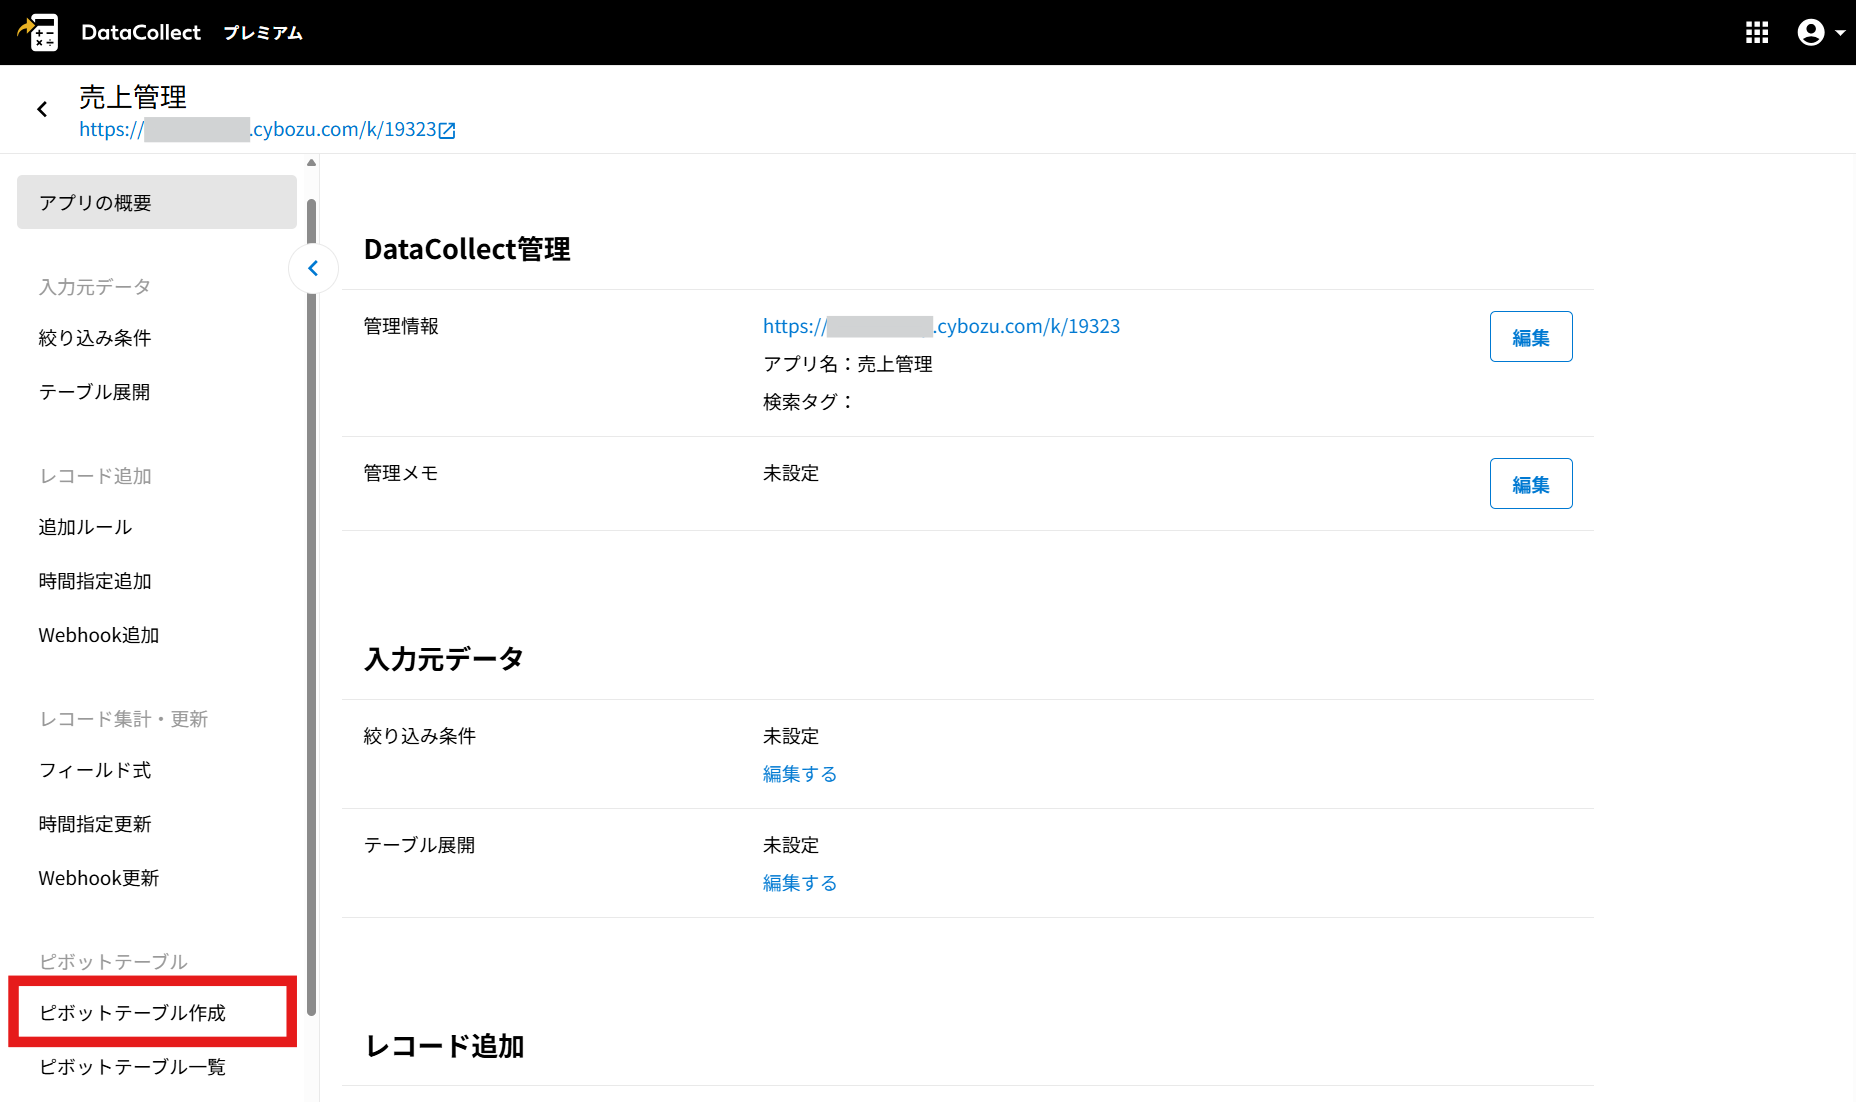
Task: Select Webhook追加 in the sidebar
Action: (x=99, y=635)
